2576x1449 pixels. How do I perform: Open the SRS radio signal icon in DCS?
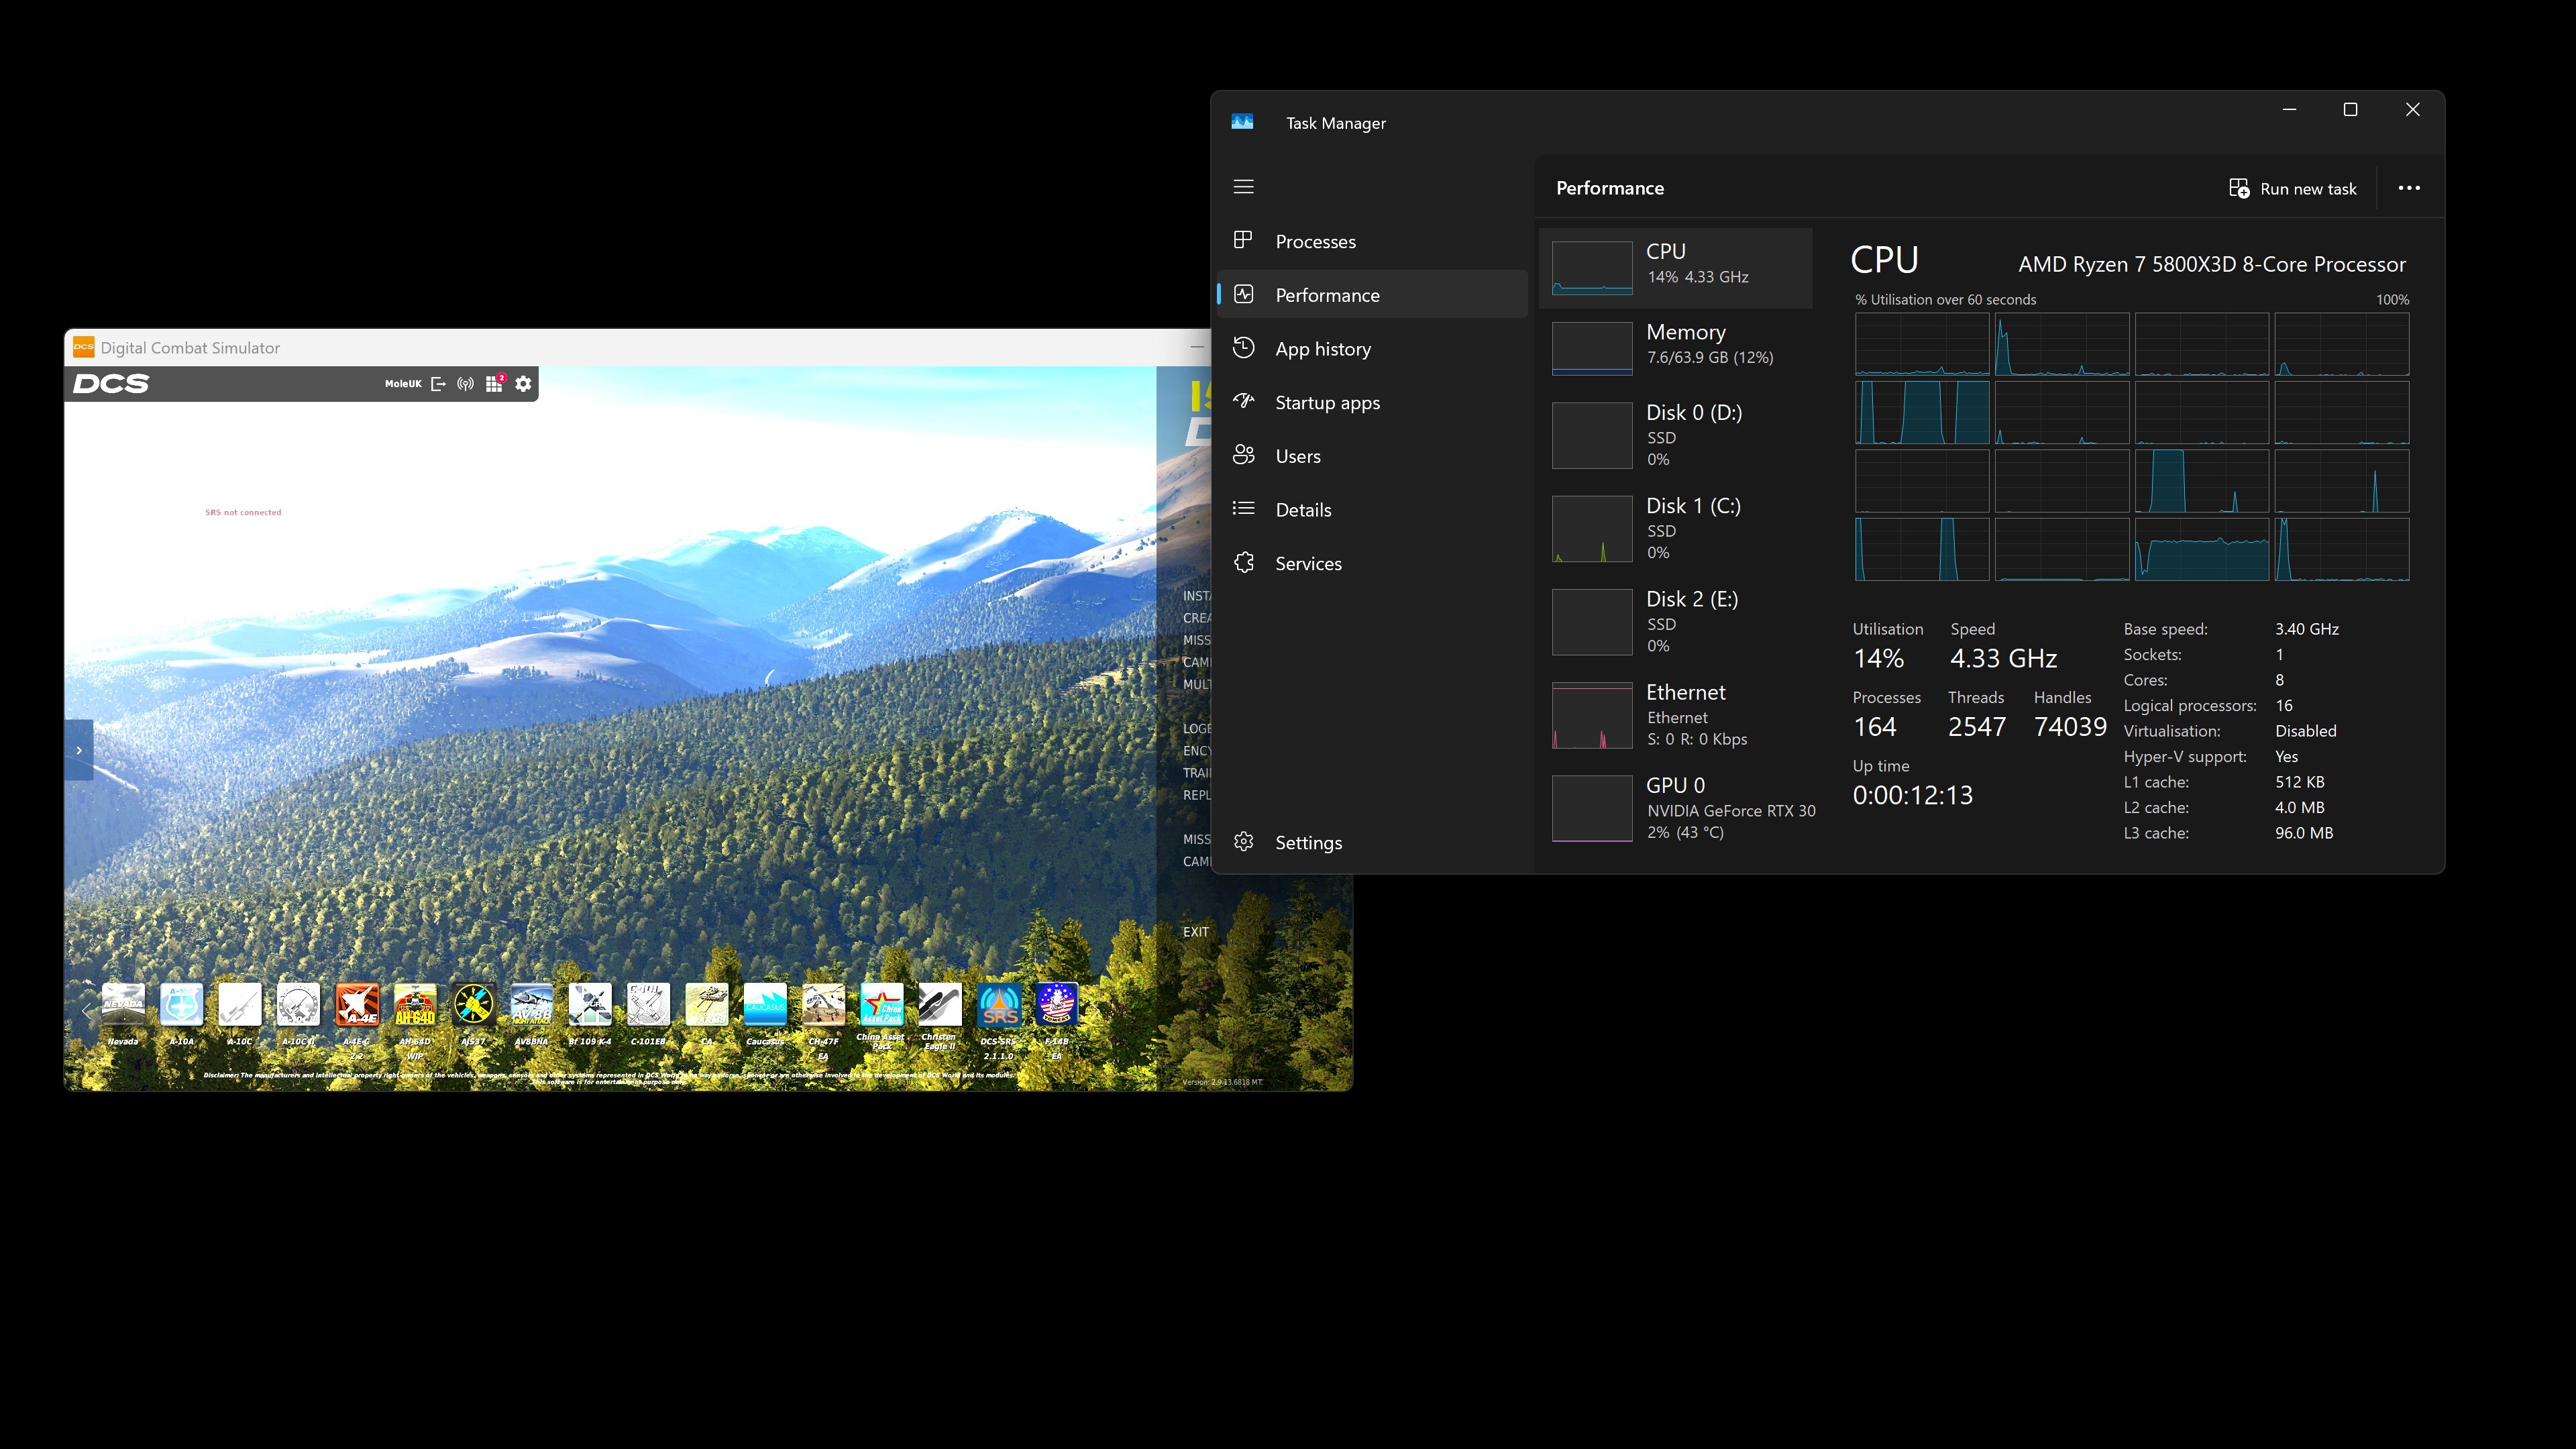click(466, 384)
